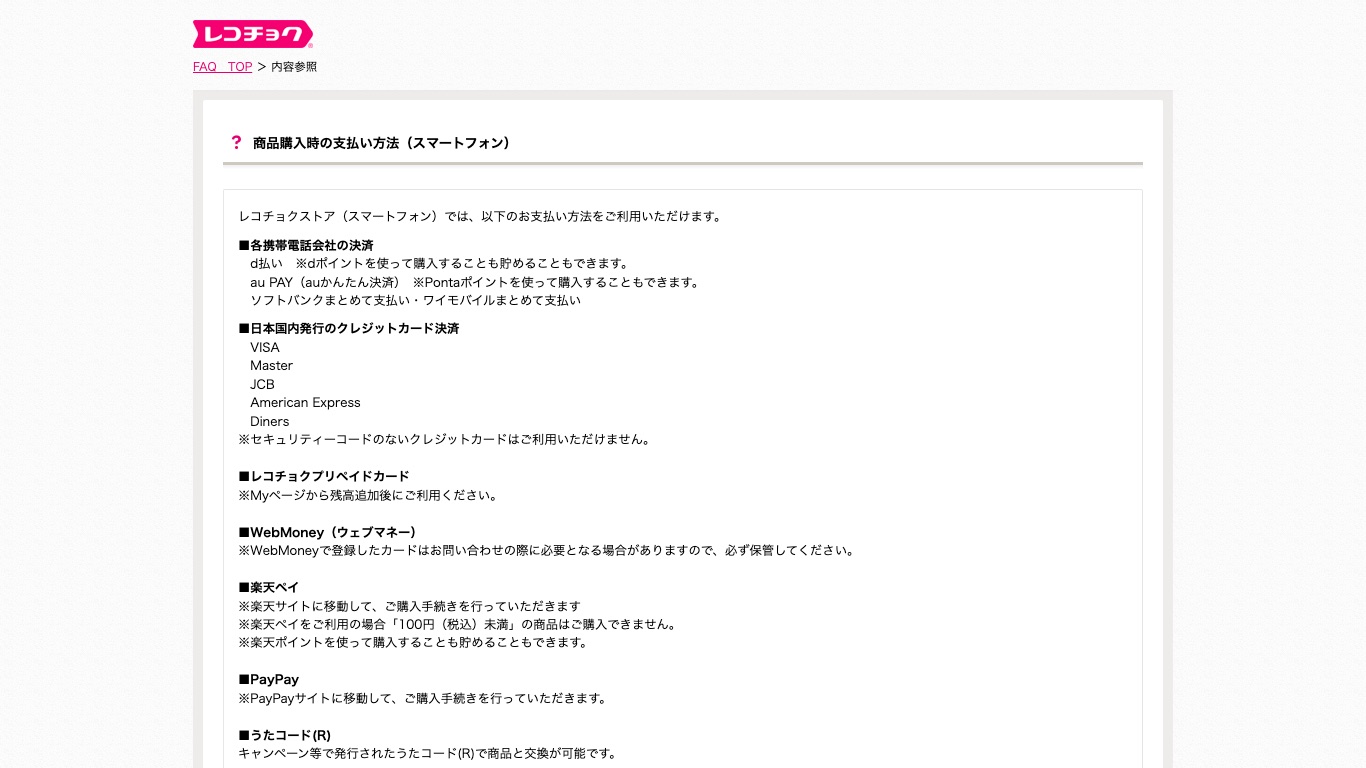Click the Master card entry
Image resolution: width=1366 pixels, height=768 pixels.
coord(271,366)
